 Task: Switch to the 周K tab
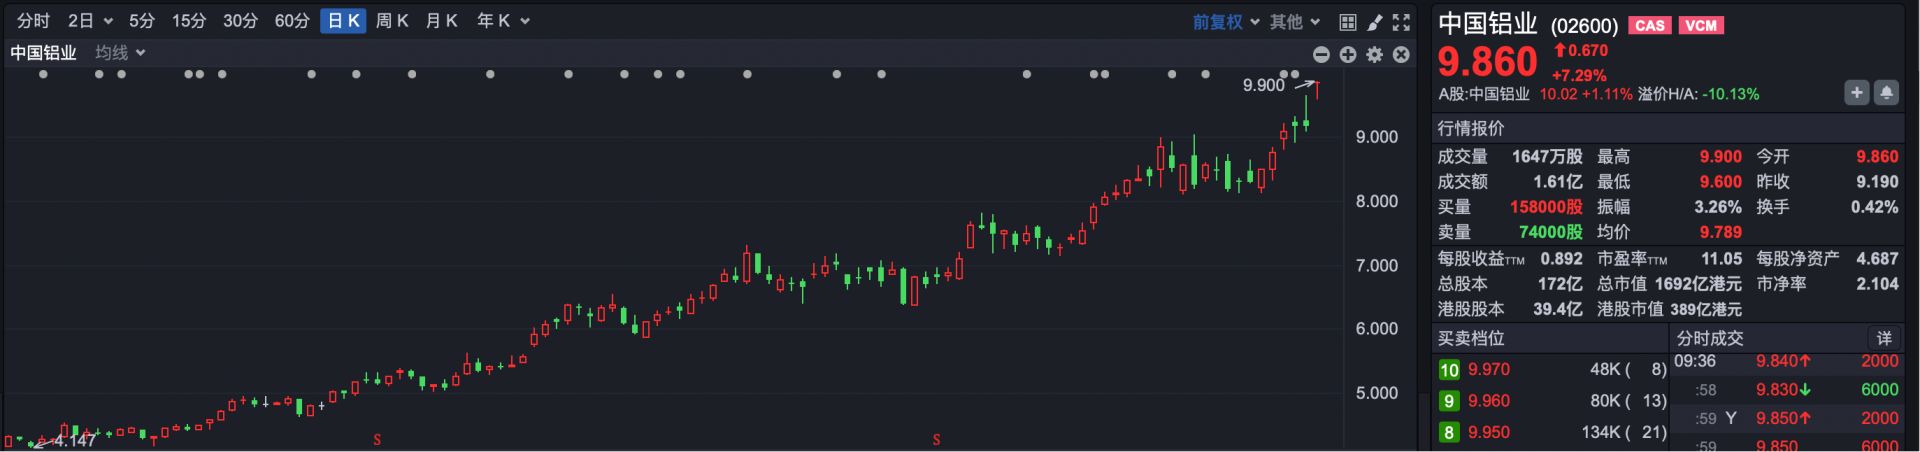pos(392,21)
